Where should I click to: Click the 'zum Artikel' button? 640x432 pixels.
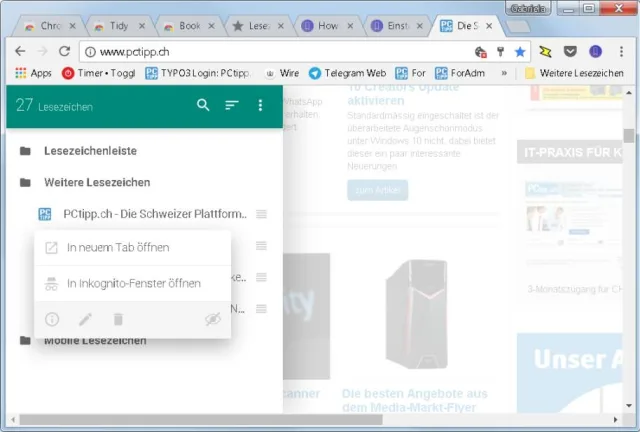(x=378, y=190)
